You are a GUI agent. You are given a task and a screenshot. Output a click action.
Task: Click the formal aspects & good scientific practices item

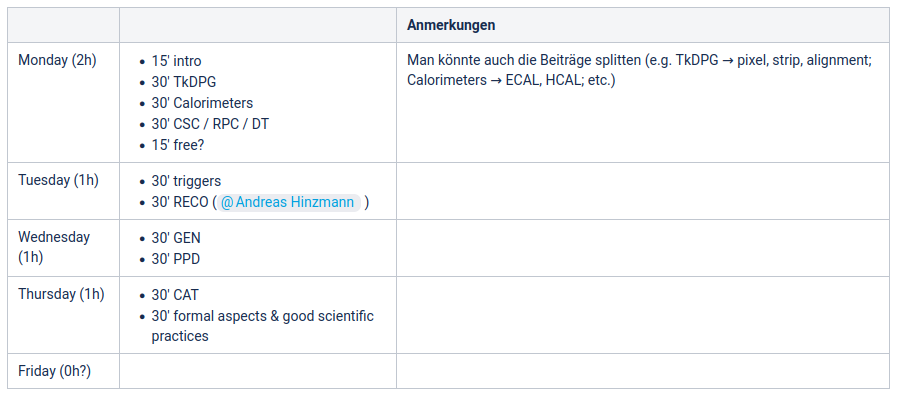[x=263, y=326]
